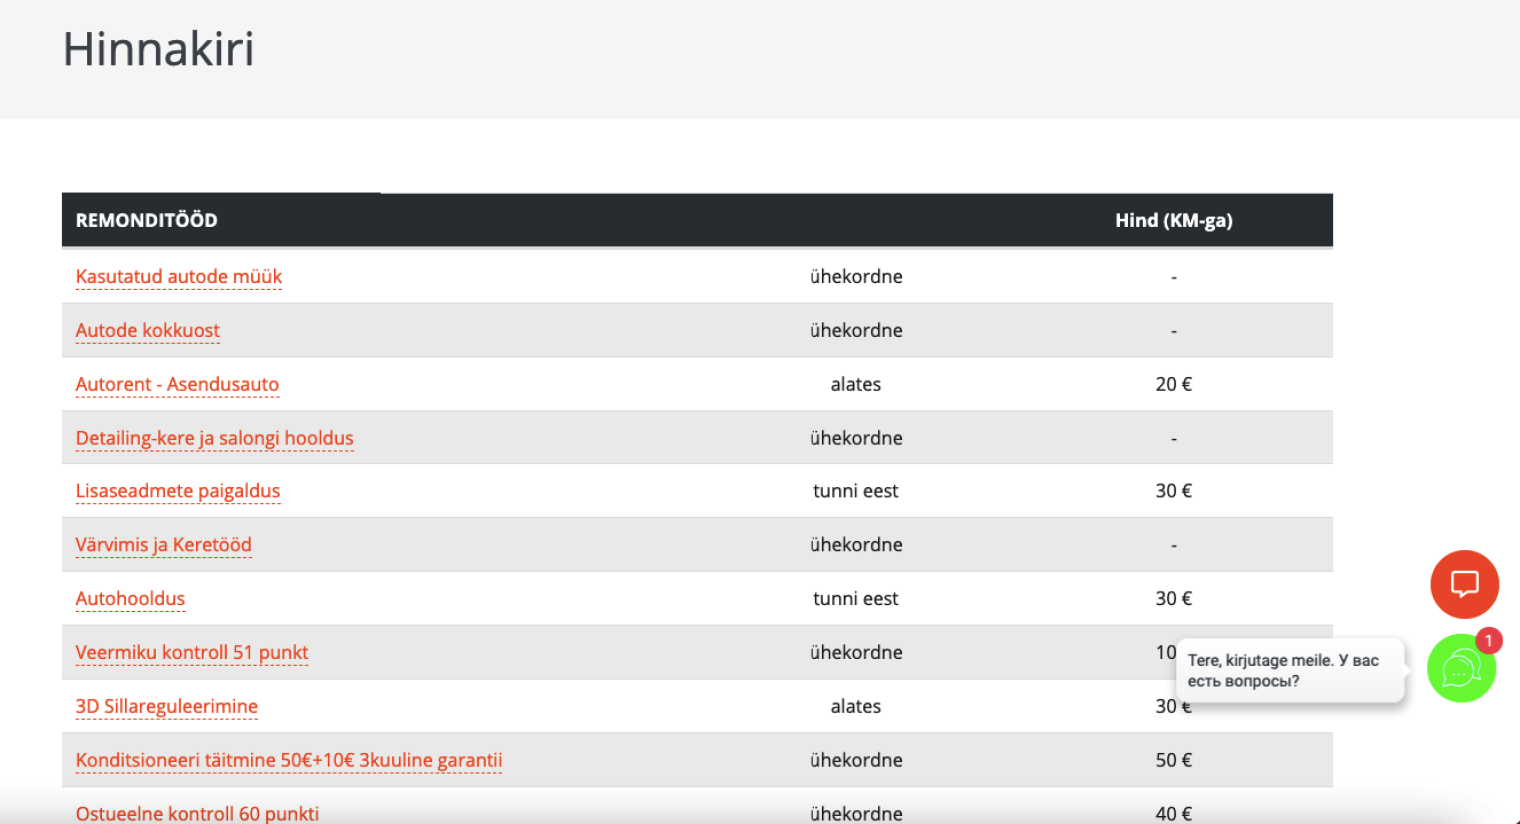Select the Autohooldus service link

(x=130, y=598)
